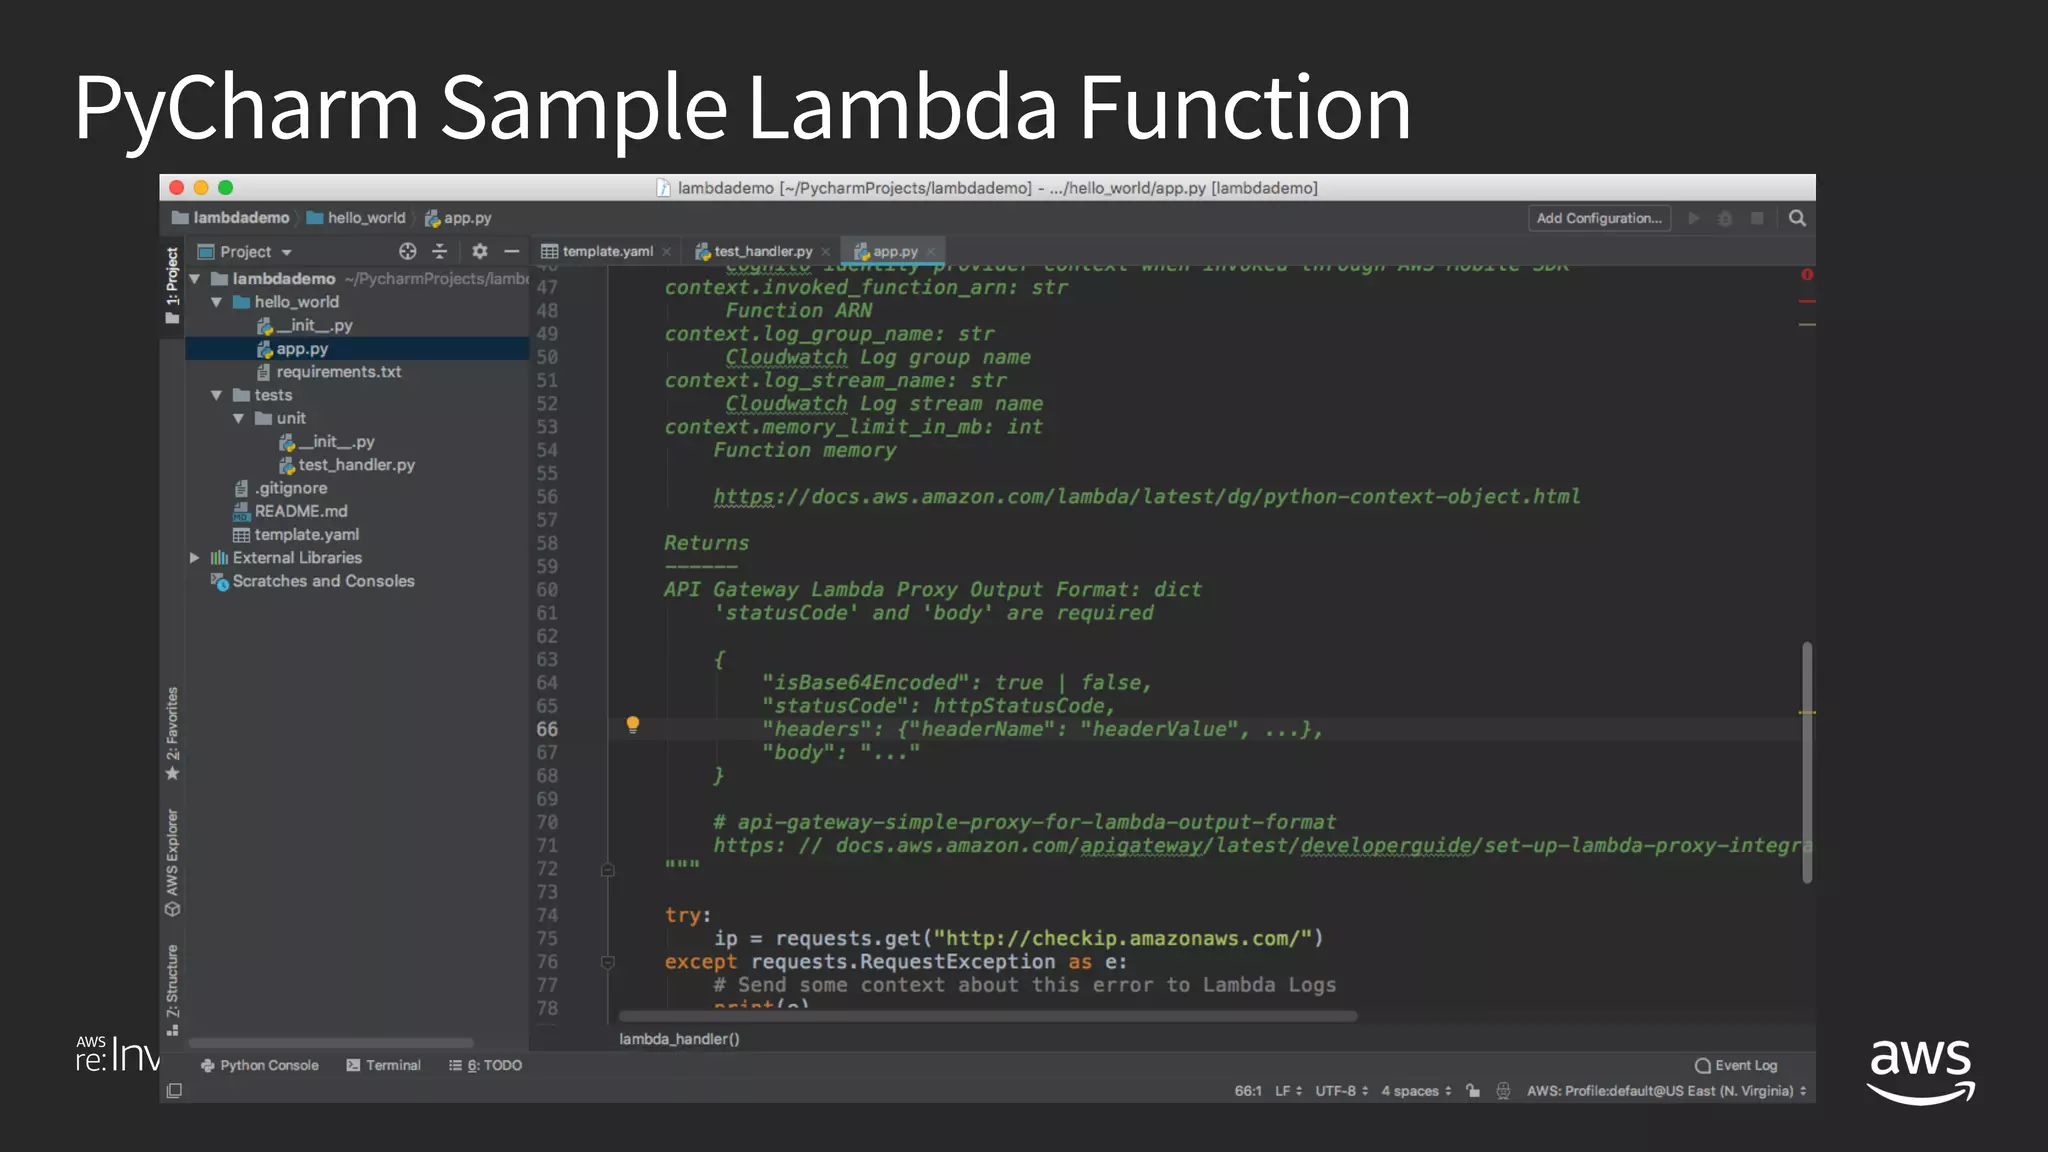2048x1152 pixels.
Task: Open the Terminal tool window
Action: [x=384, y=1065]
